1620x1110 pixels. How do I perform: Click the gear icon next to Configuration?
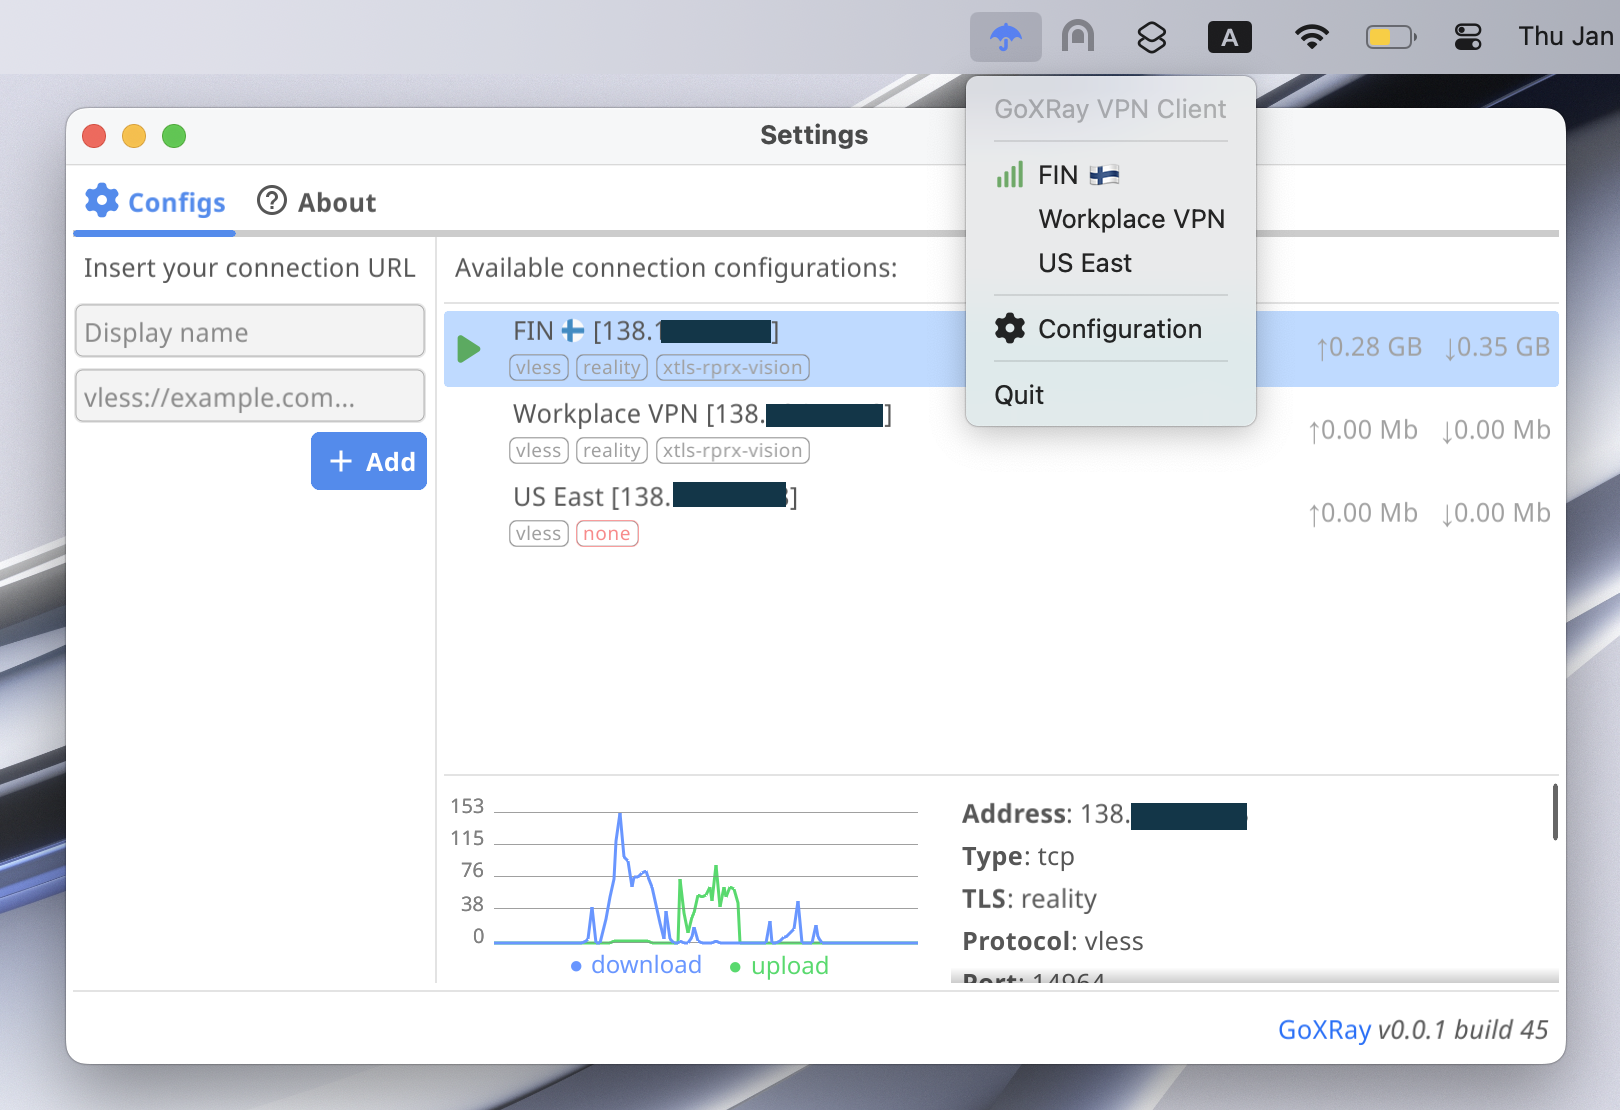1010,328
